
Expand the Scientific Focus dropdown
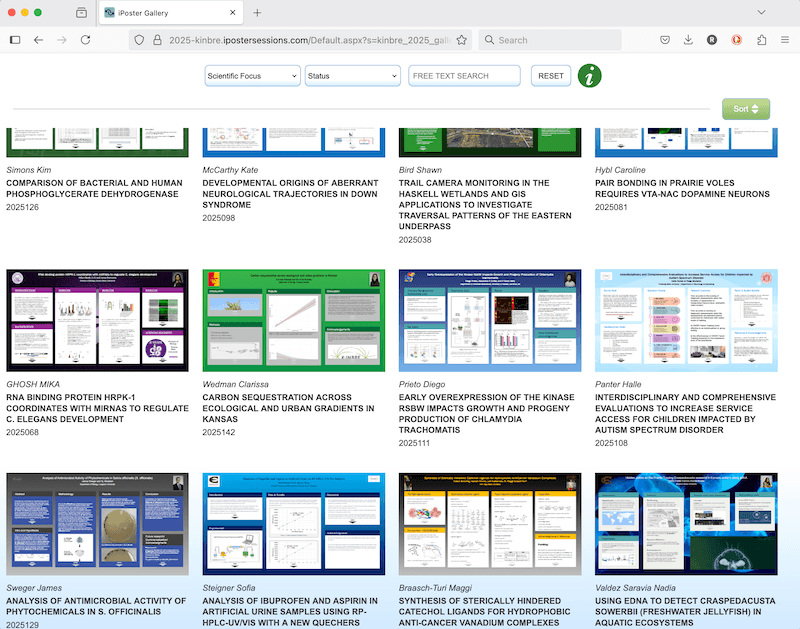tap(252, 76)
